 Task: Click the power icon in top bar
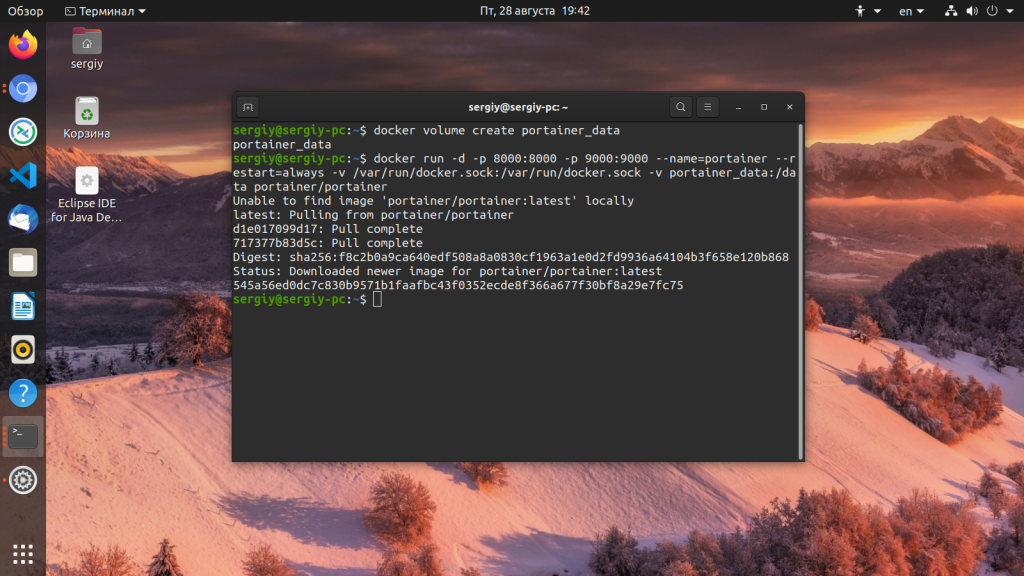pos(992,11)
